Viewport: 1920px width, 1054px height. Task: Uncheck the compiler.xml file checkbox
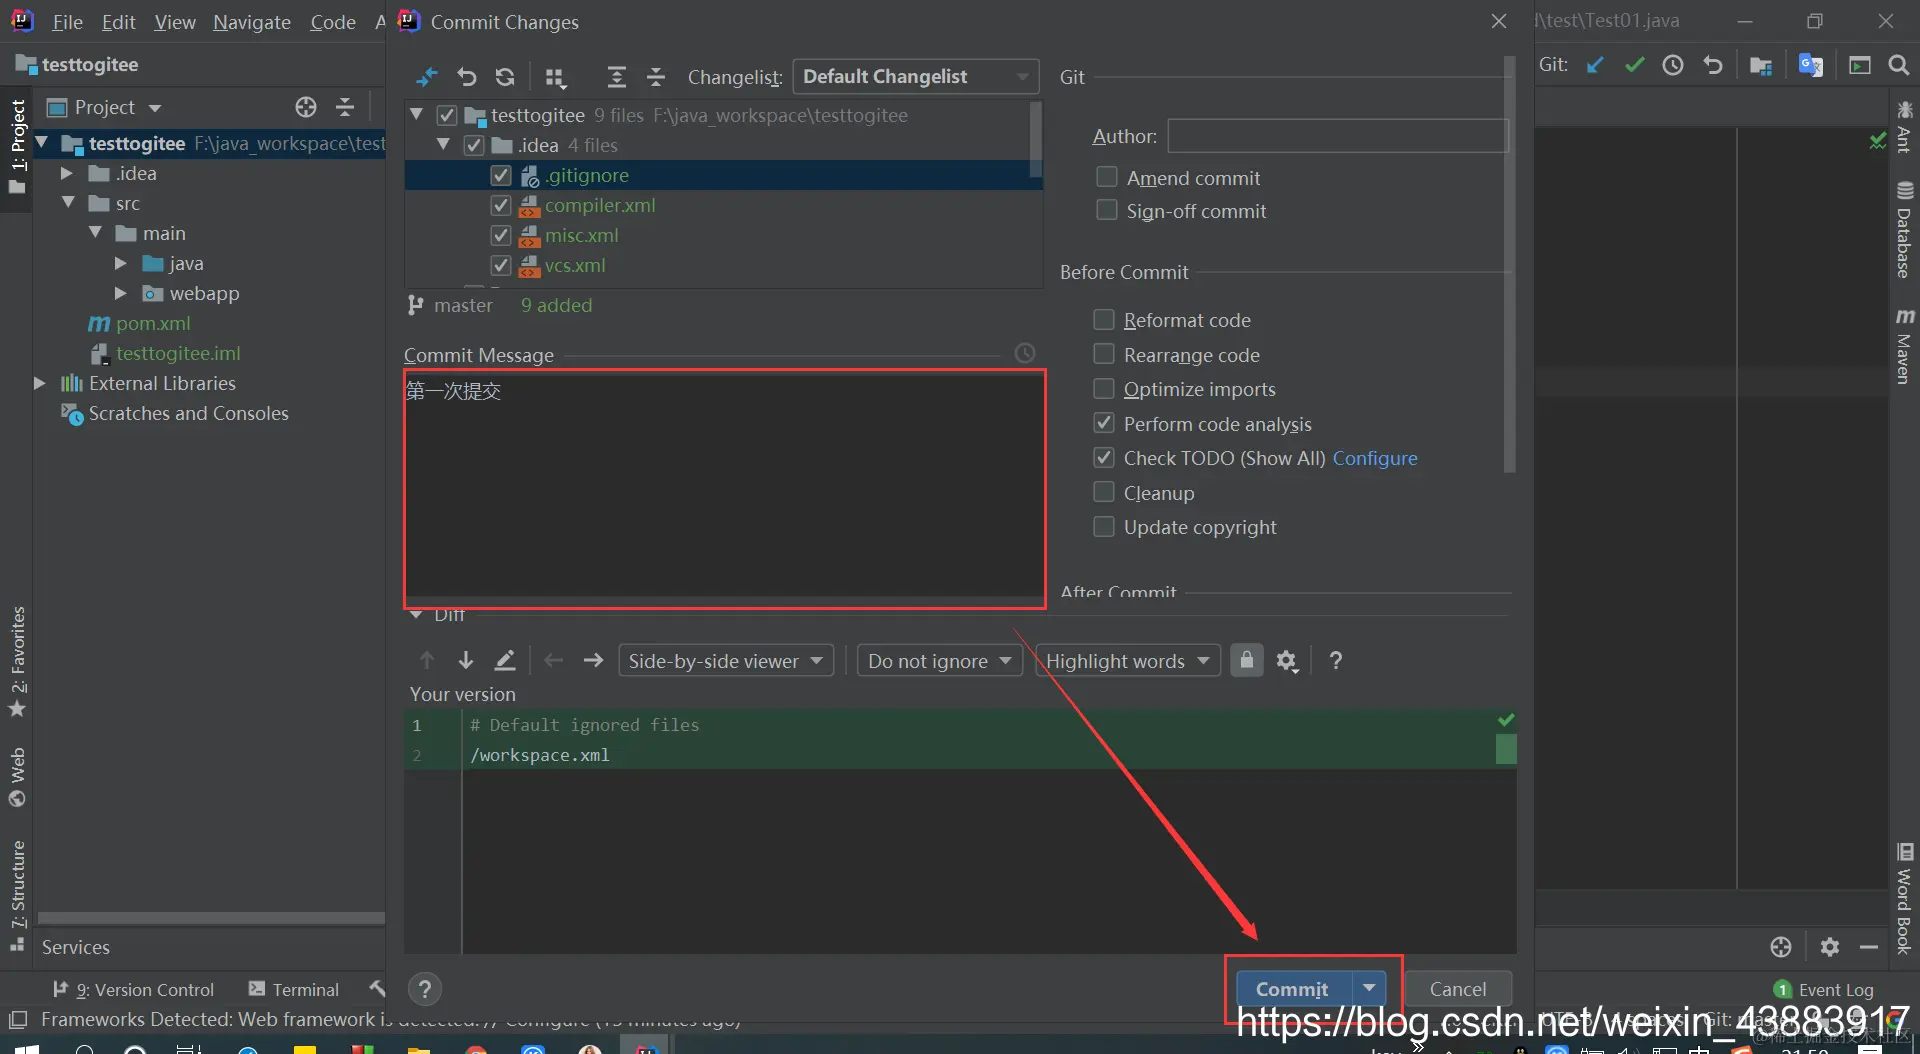coord(501,205)
